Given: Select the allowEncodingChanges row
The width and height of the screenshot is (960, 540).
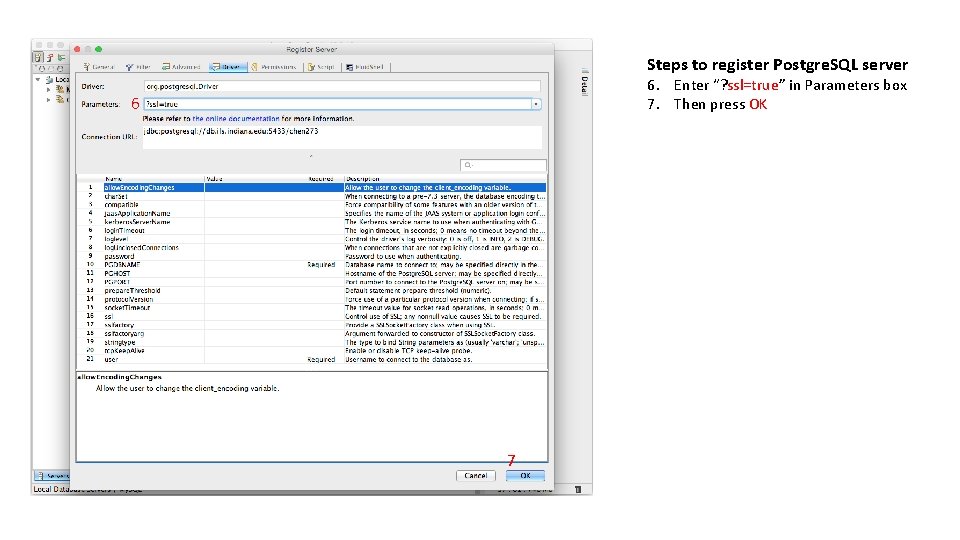Looking at the screenshot, I should tap(312, 187).
